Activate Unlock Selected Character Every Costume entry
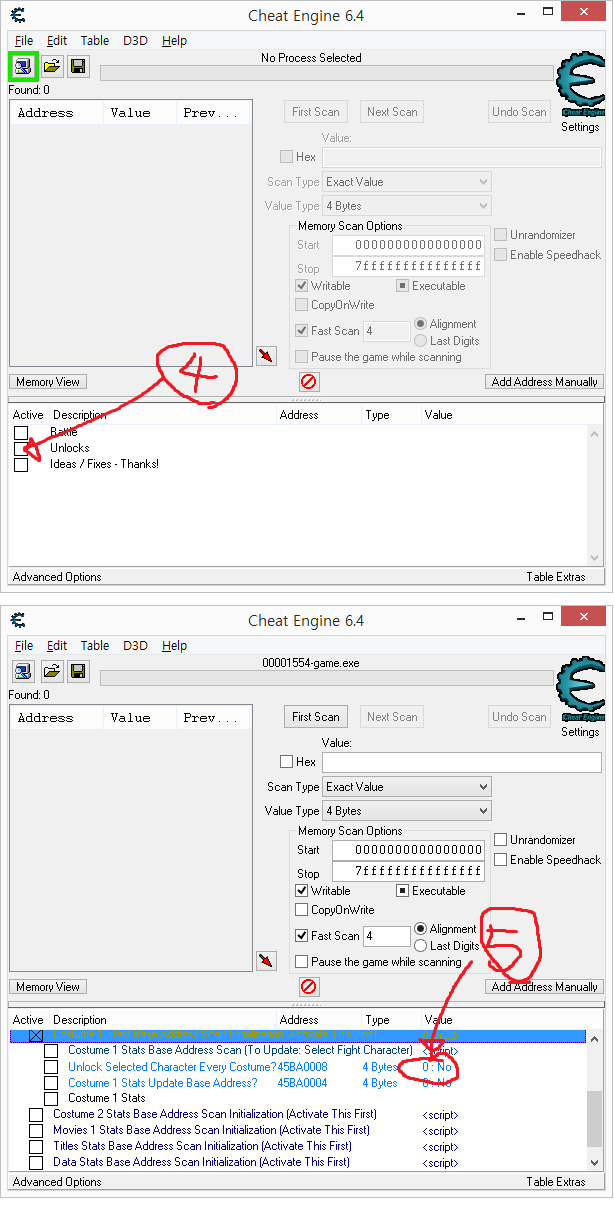 (x=51, y=1067)
